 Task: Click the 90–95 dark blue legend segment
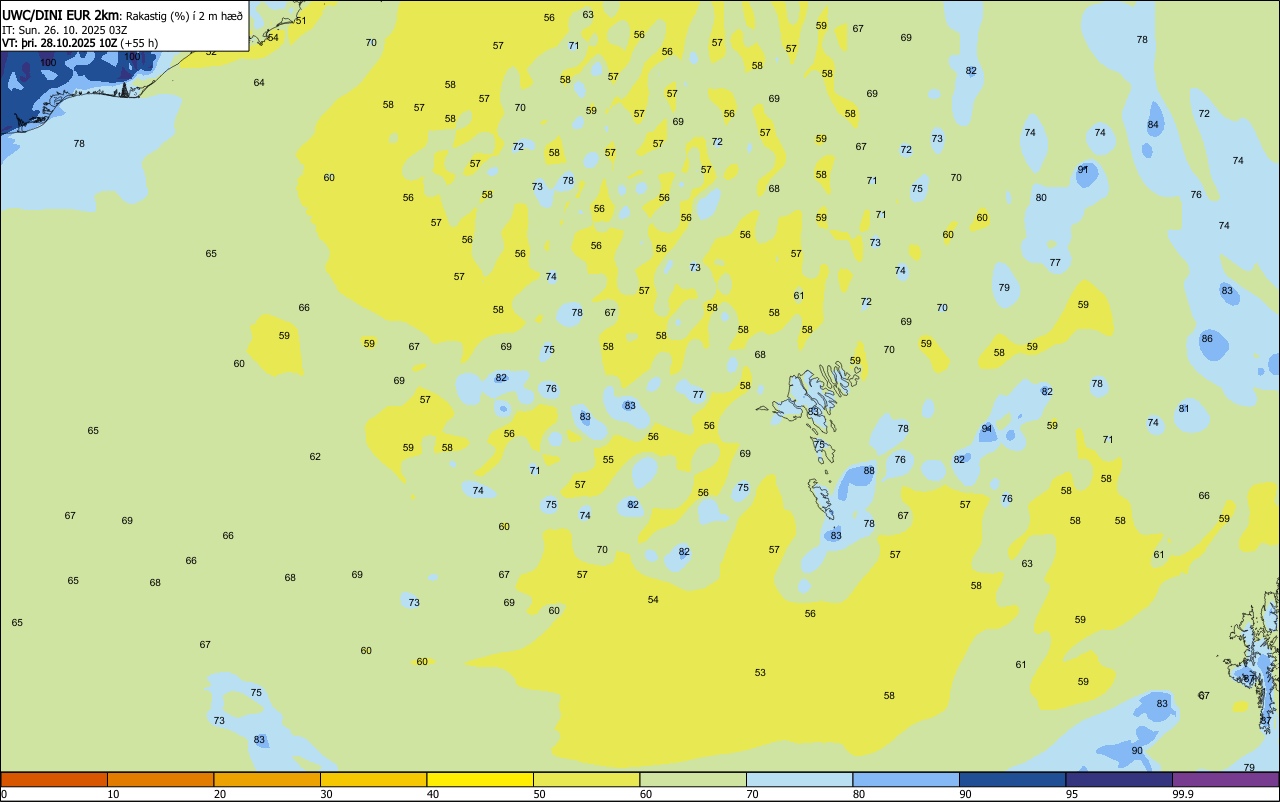[x=1012, y=779]
